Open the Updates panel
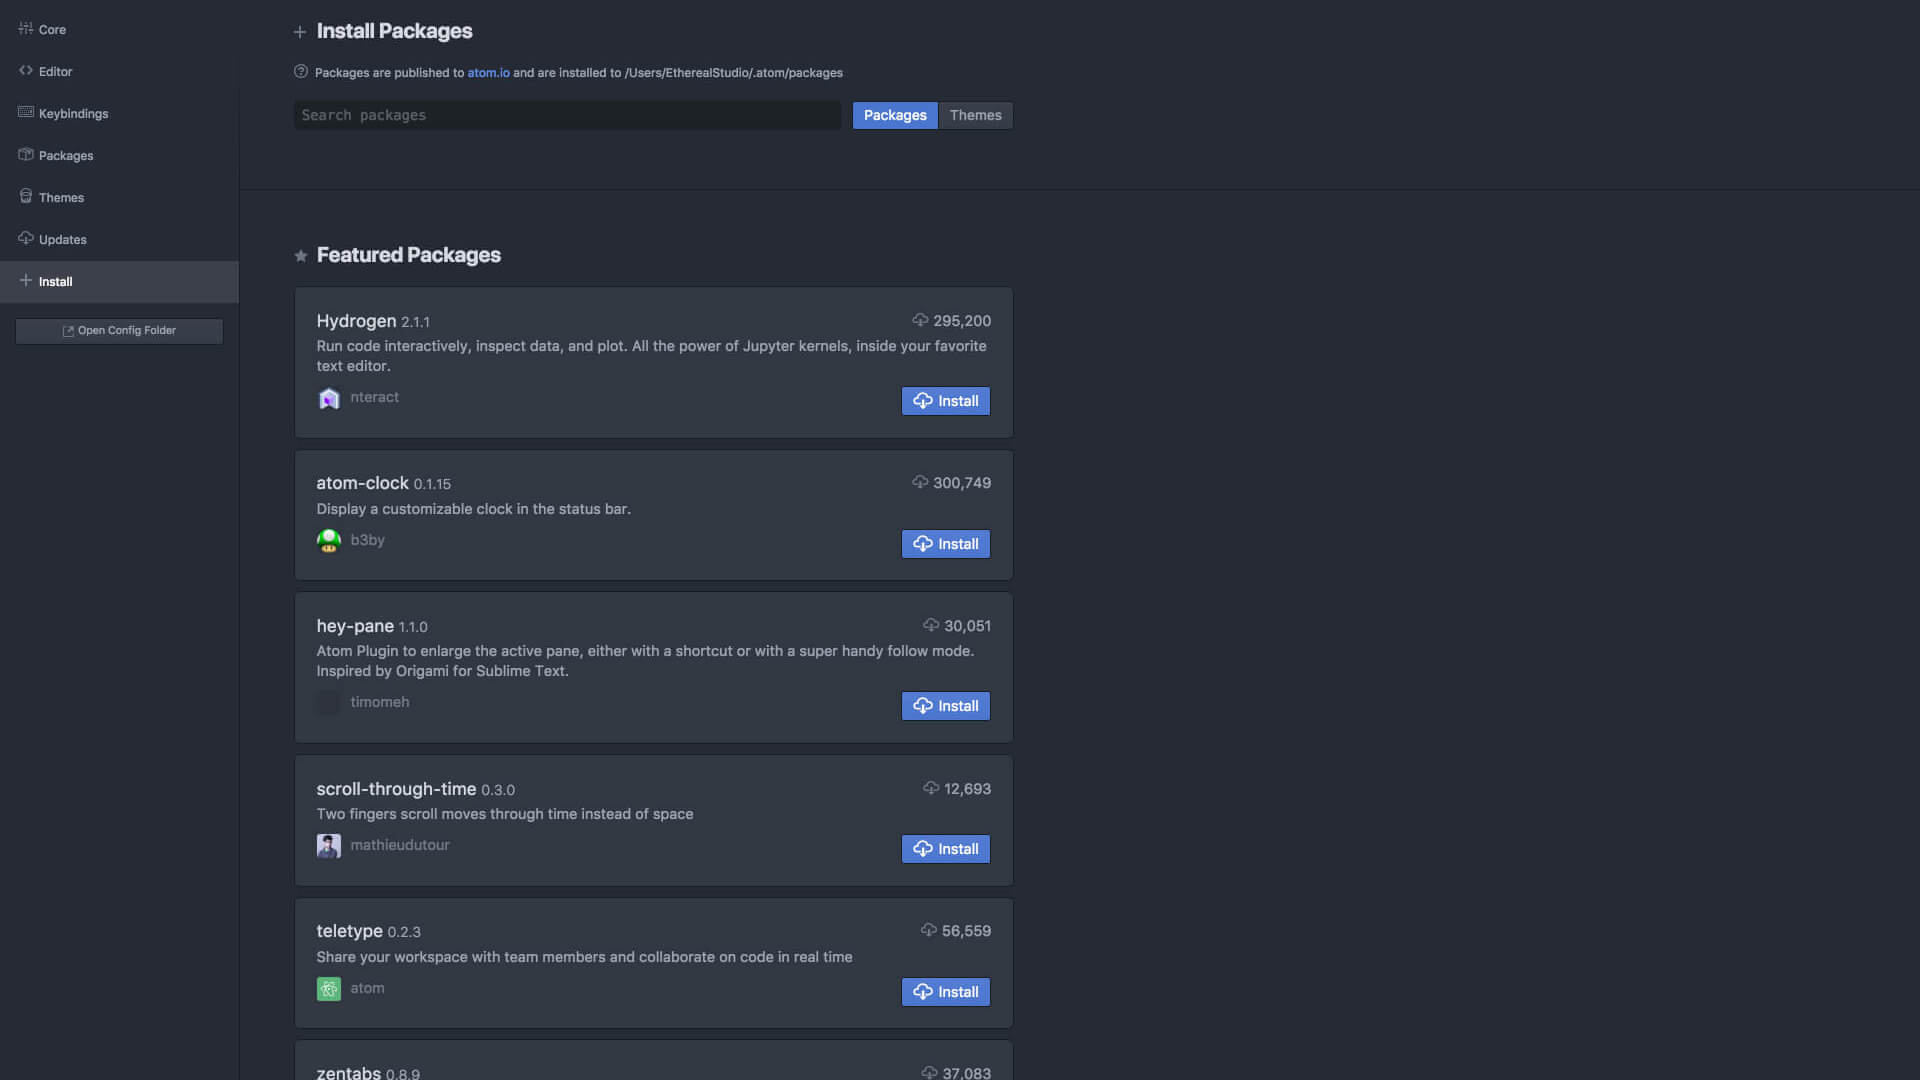Image resolution: width=1920 pixels, height=1080 pixels. click(x=119, y=240)
